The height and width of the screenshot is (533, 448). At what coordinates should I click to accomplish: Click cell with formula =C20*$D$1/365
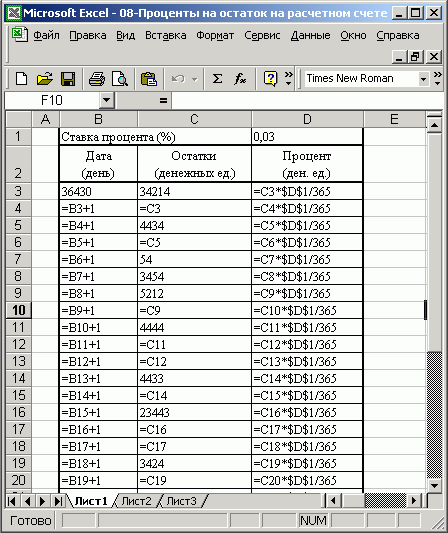click(307, 480)
